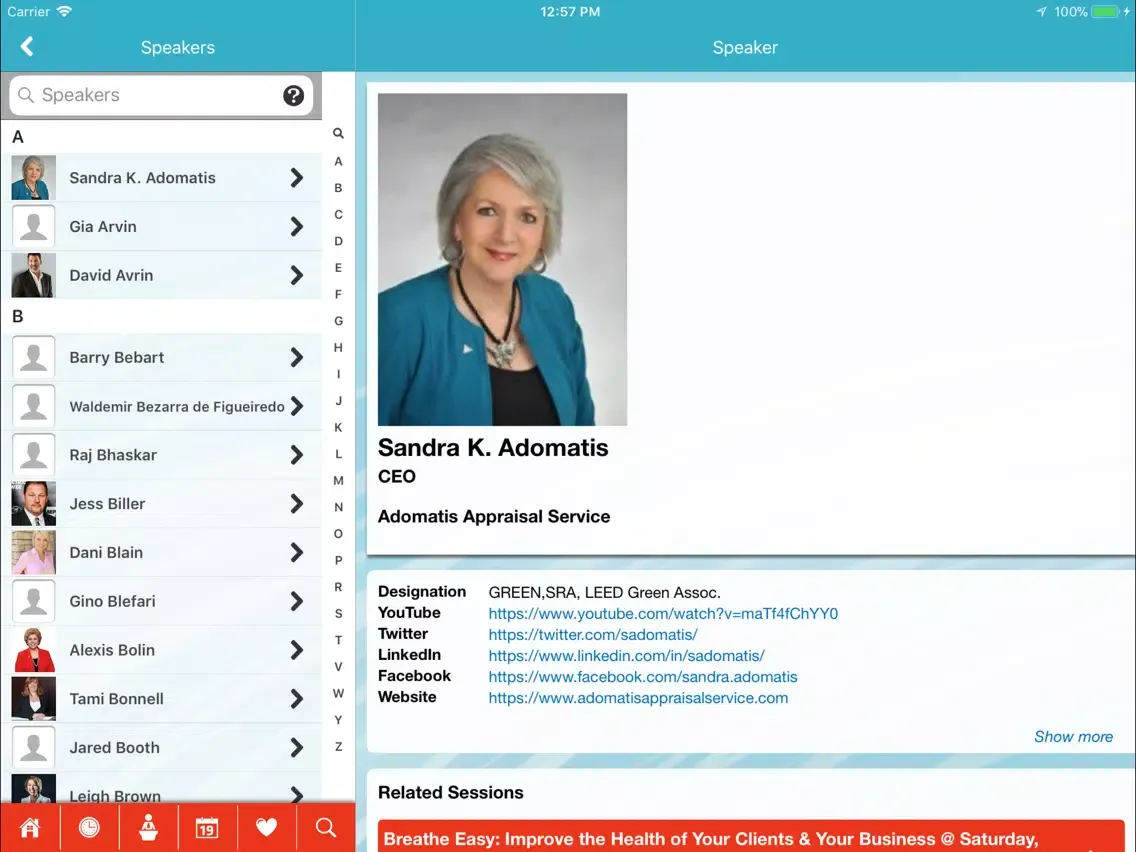Tap David Avrin's photo thumbnail
Screen dimensions: 1136x852
(33, 275)
